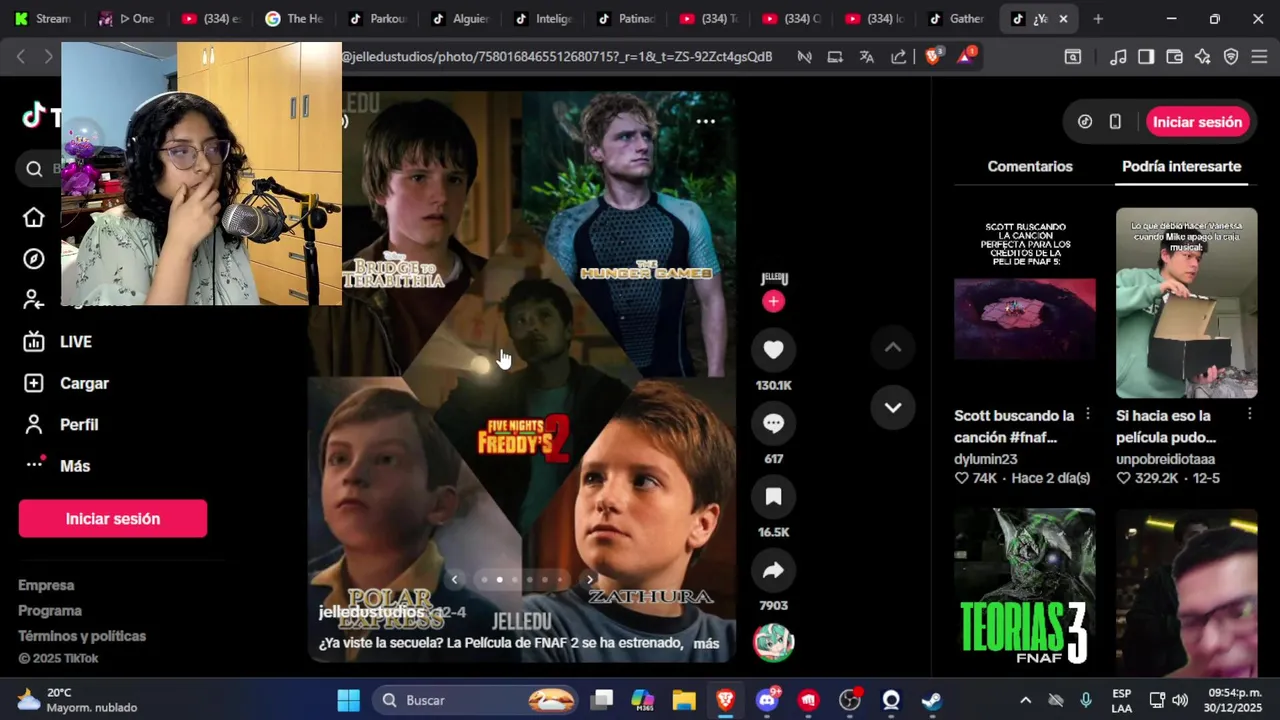Screen dimensions: 1280x720
Task: Click the pink Iniciar sesión button in the header
Action: tap(1197, 122)
